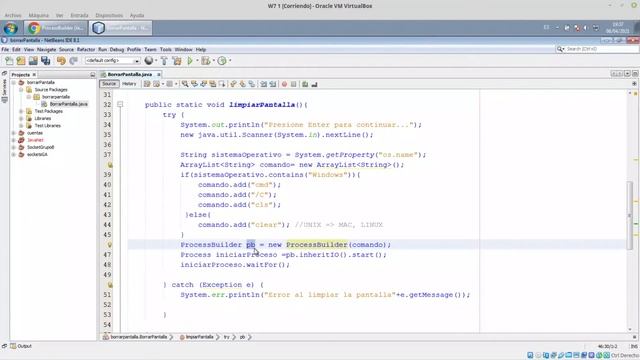The image size is (640, 360).
Task: Open the dropdown arrow beside Run button
Action: click(x=197, y=61)
